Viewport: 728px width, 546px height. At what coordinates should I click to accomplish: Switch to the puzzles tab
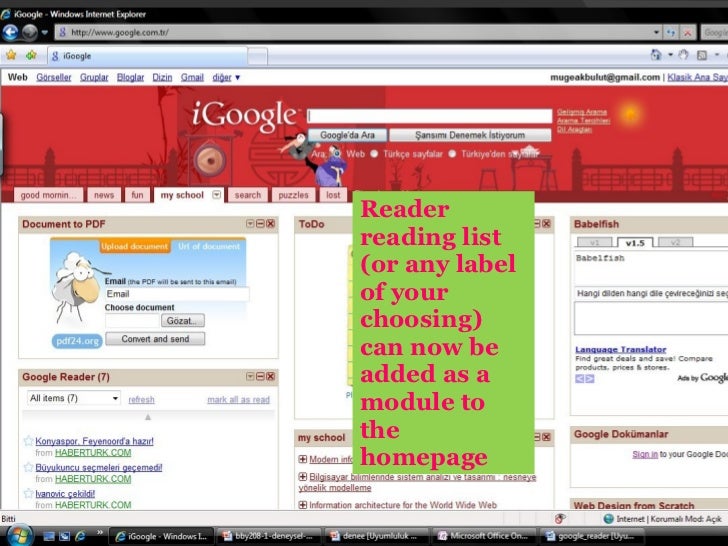(x=293, y=195)
